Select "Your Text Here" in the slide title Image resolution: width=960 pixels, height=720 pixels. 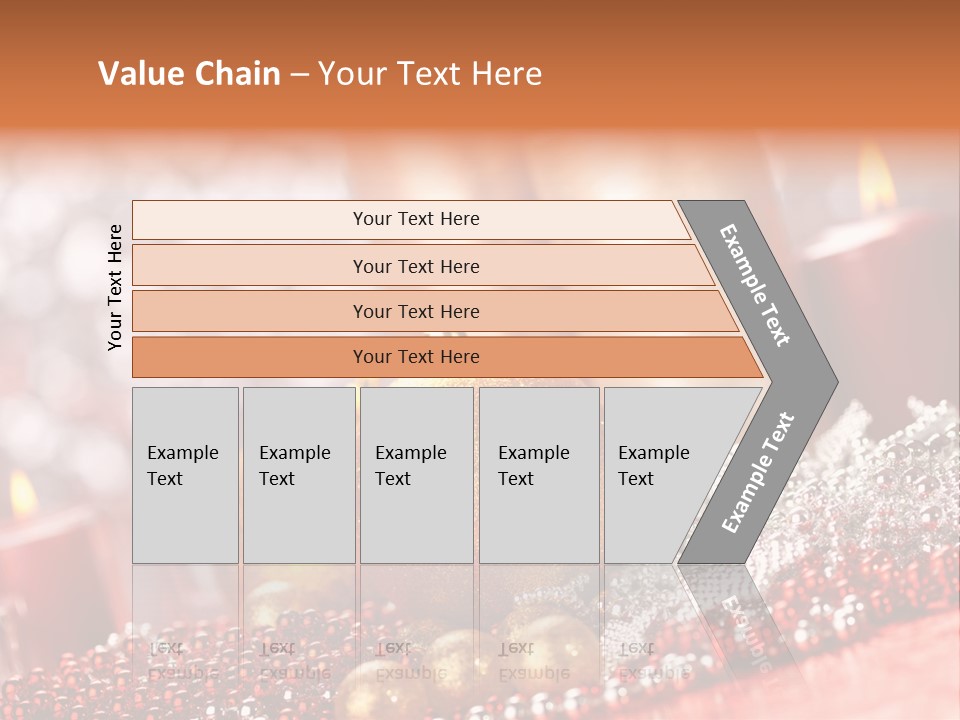point(430,74)
